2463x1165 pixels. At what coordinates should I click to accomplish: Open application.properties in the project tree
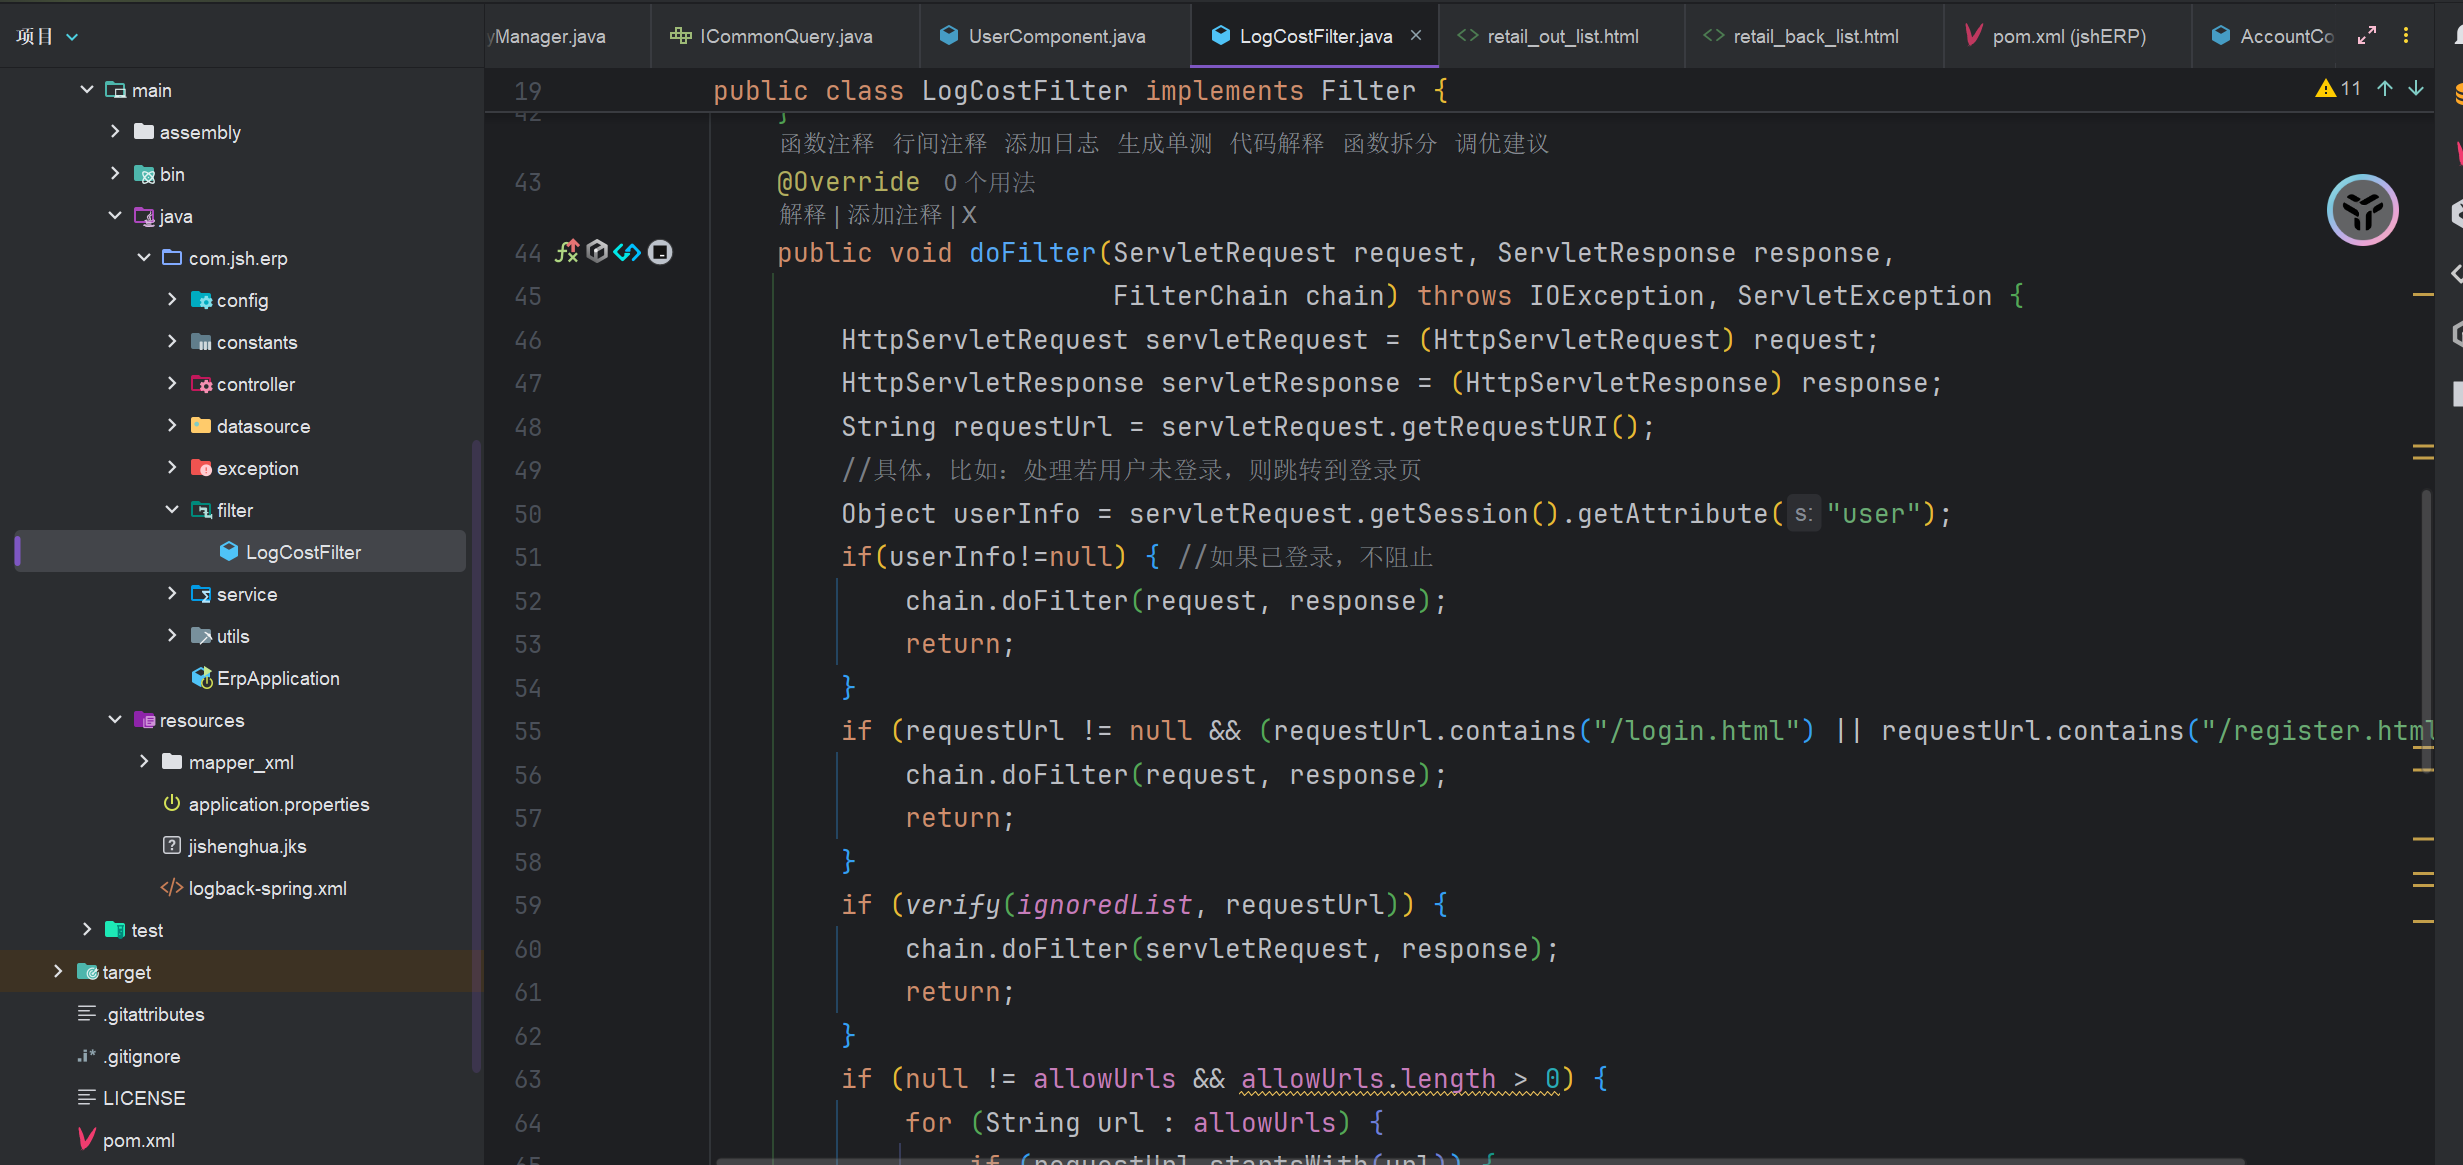coord(278,804)
